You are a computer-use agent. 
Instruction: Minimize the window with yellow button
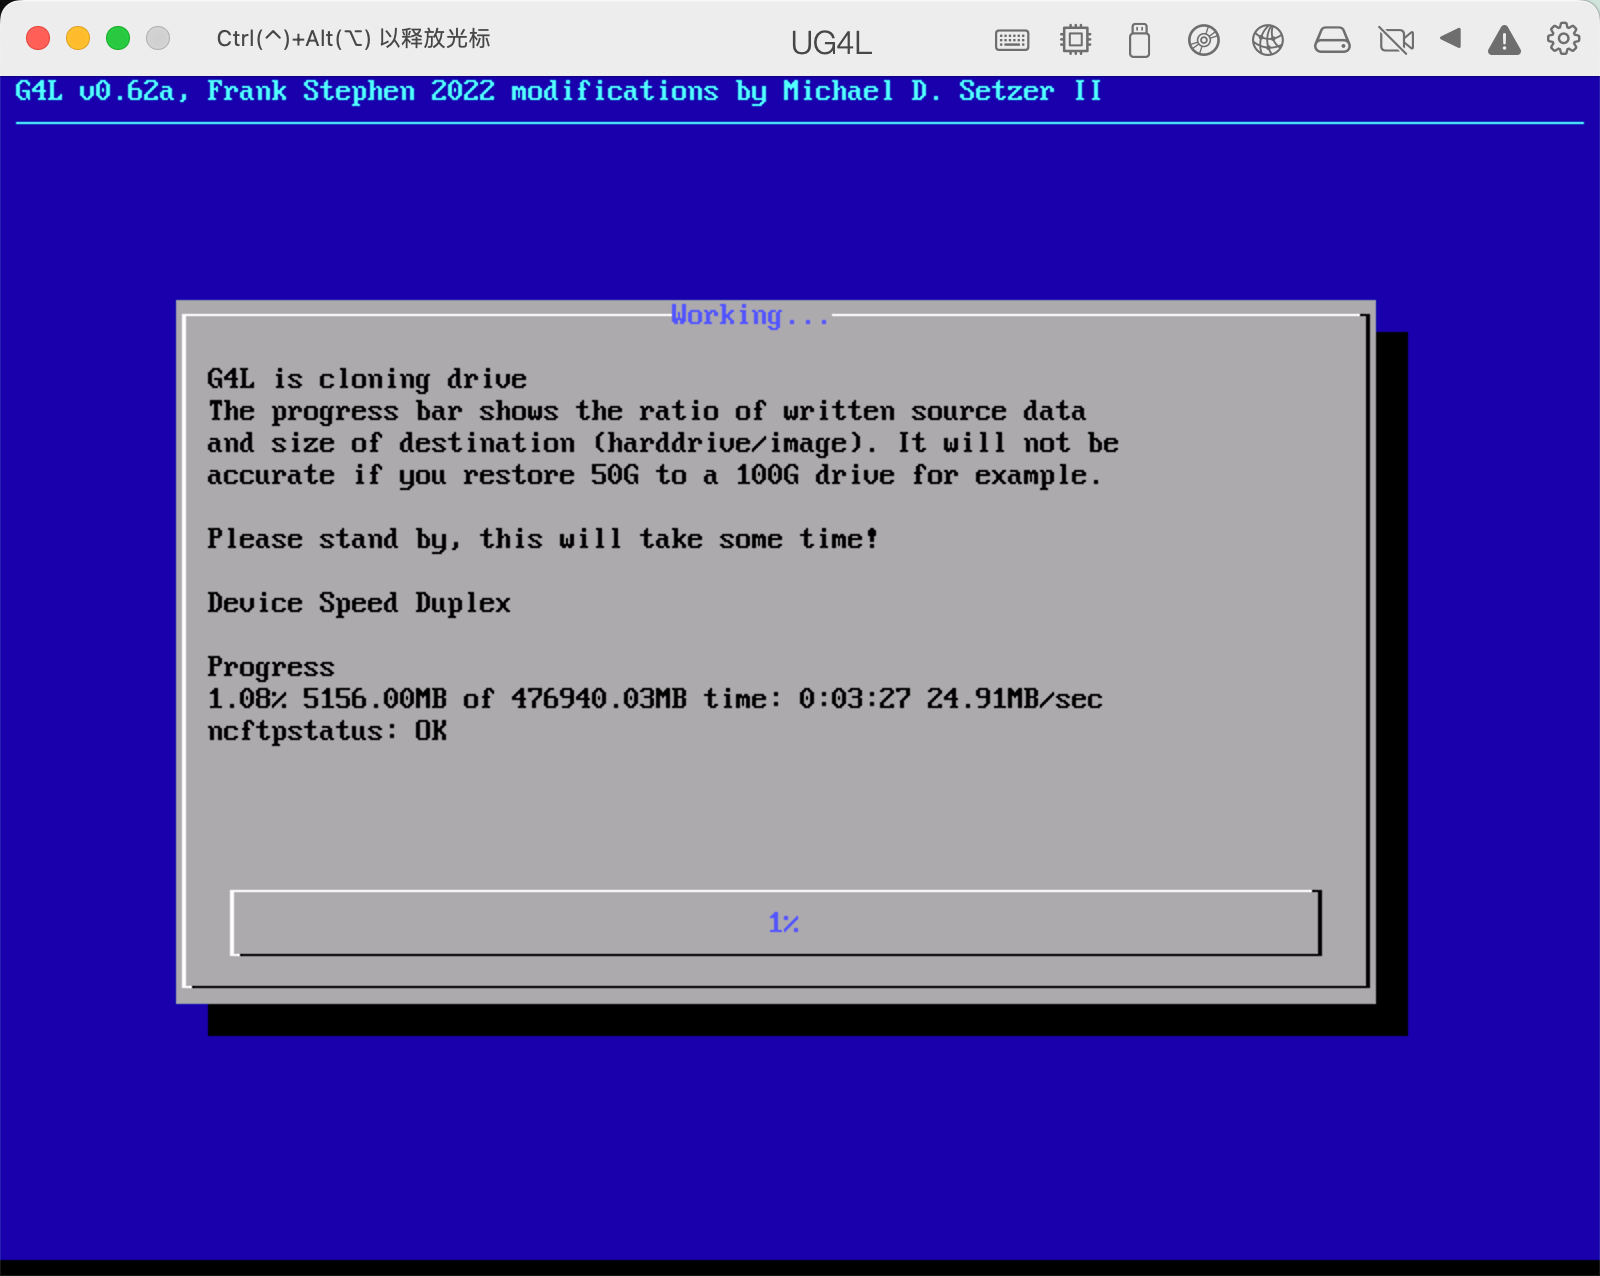pos(78,38)
